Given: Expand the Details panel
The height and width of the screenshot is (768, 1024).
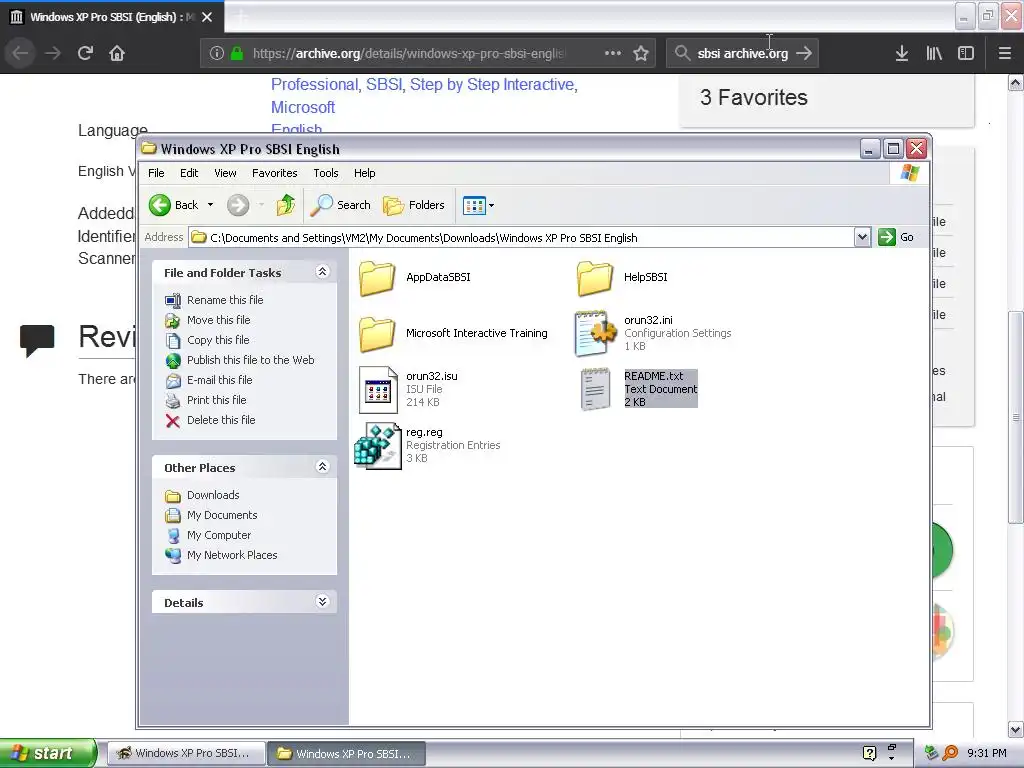Looking at the screenshot, I should coord(322,601).
